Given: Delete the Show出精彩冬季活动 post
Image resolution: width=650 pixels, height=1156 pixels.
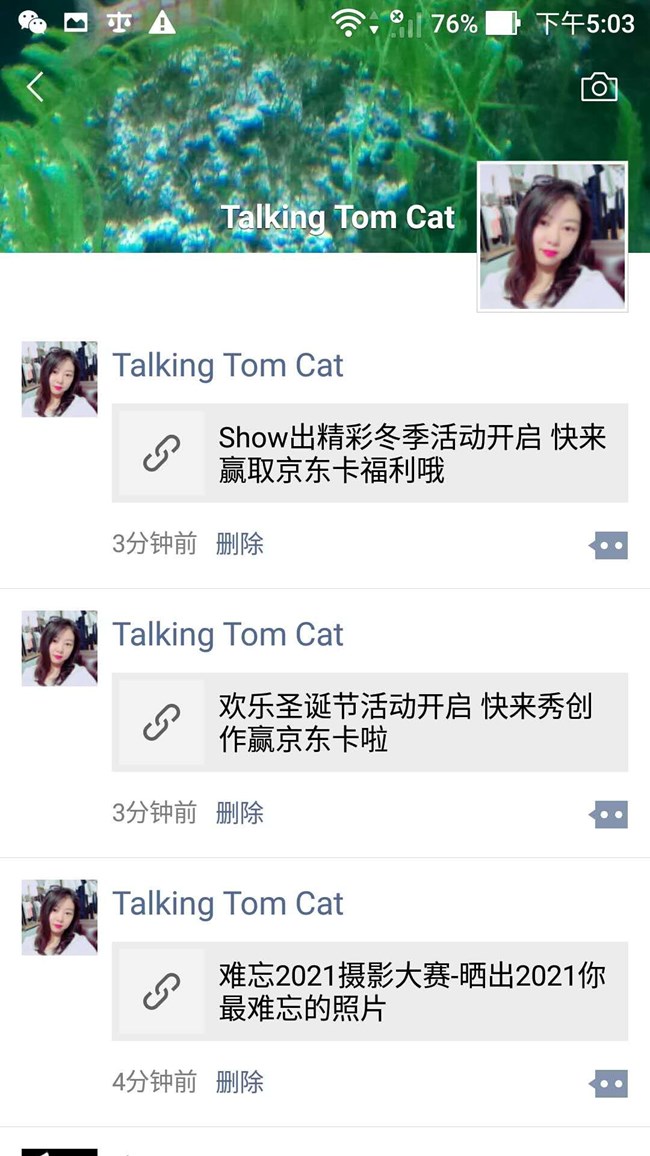Looking at the screenshot, I should click(x=240, y=544).
